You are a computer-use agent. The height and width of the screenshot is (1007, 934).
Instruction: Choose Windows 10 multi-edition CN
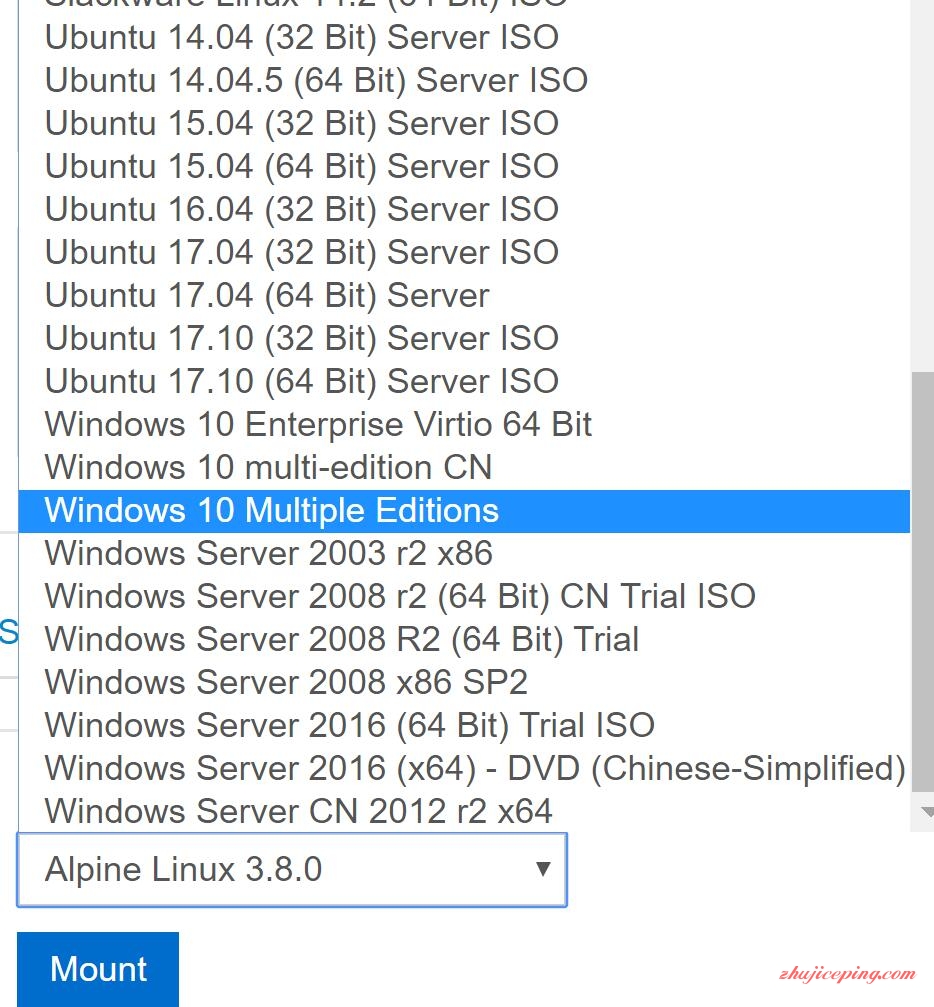tap(464, 468)
